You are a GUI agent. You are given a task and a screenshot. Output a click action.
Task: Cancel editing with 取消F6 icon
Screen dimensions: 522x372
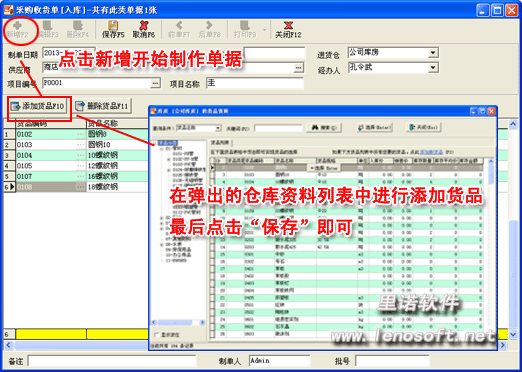[144, 29]
